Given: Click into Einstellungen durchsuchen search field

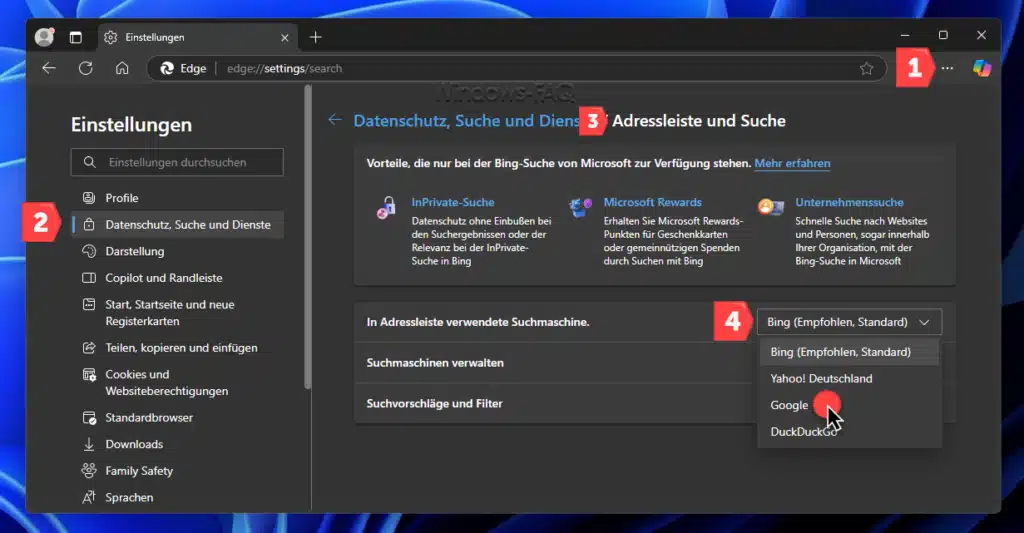Looking at the screenshot, I should pyautogui.click(x=177, y=162).
